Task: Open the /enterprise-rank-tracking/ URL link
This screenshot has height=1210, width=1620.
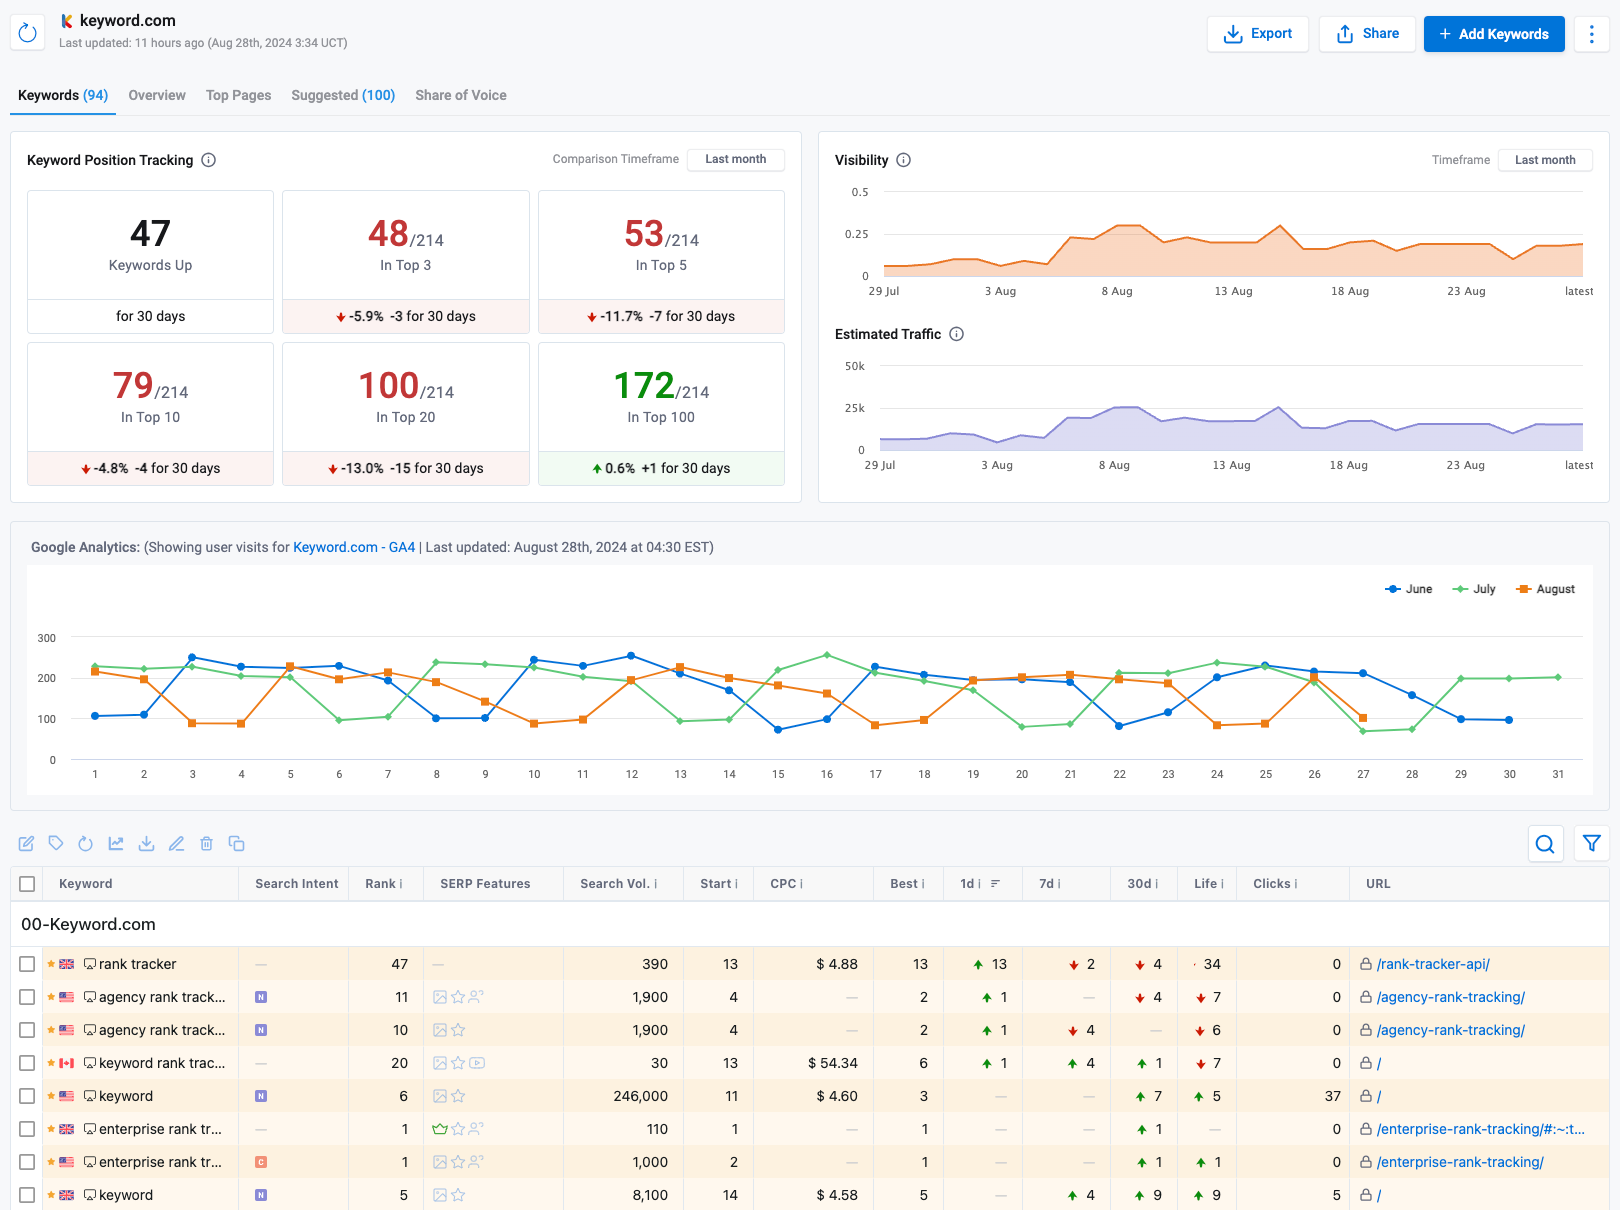Action: coord(1460,1162)
